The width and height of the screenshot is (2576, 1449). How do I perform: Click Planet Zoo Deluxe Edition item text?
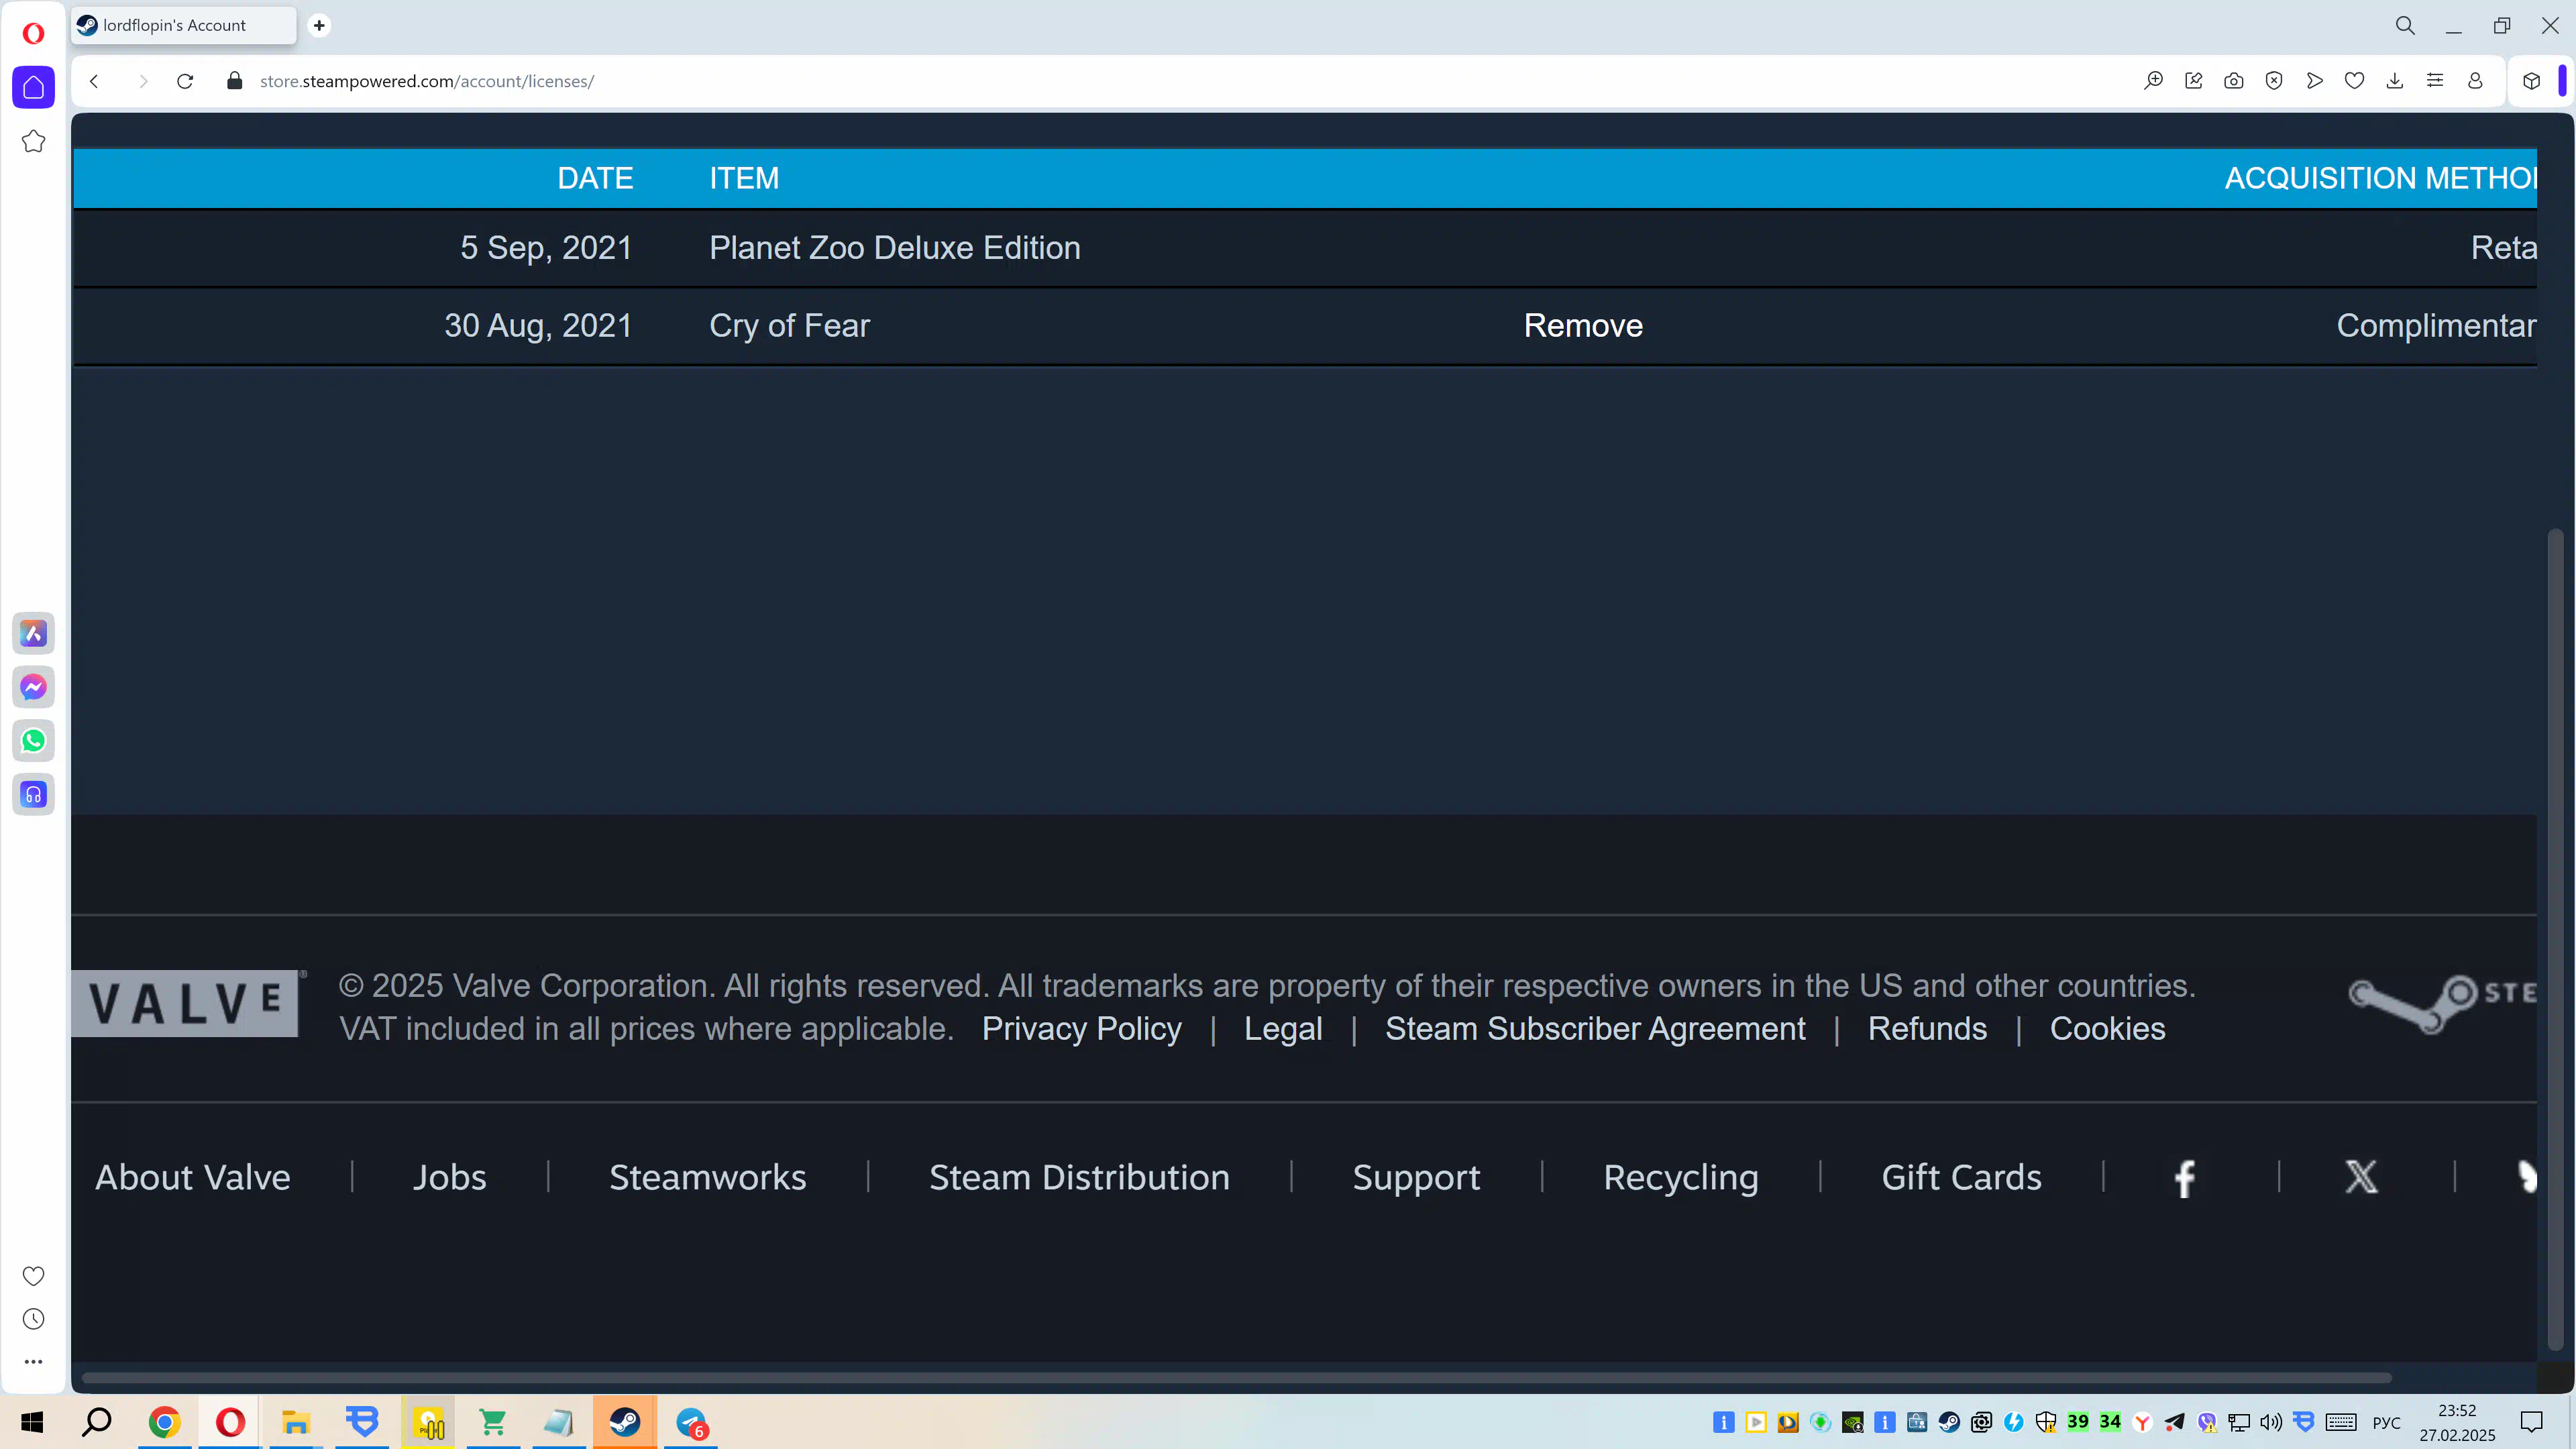895,248
